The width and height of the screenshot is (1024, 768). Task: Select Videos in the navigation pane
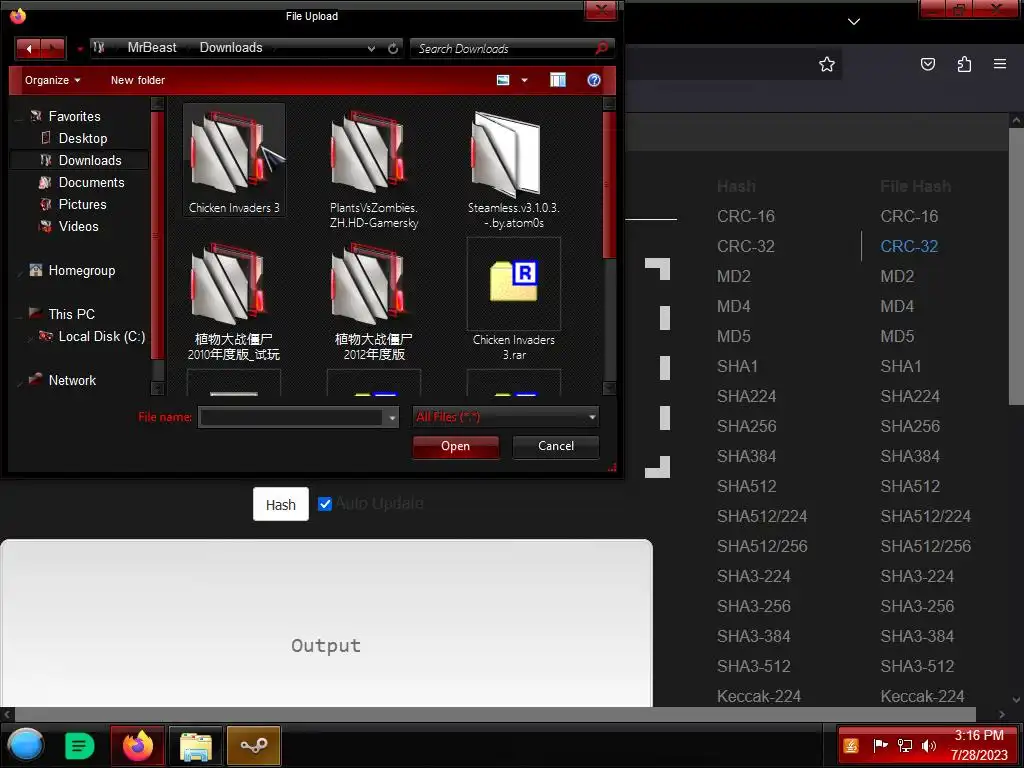(x=78, y=227)
